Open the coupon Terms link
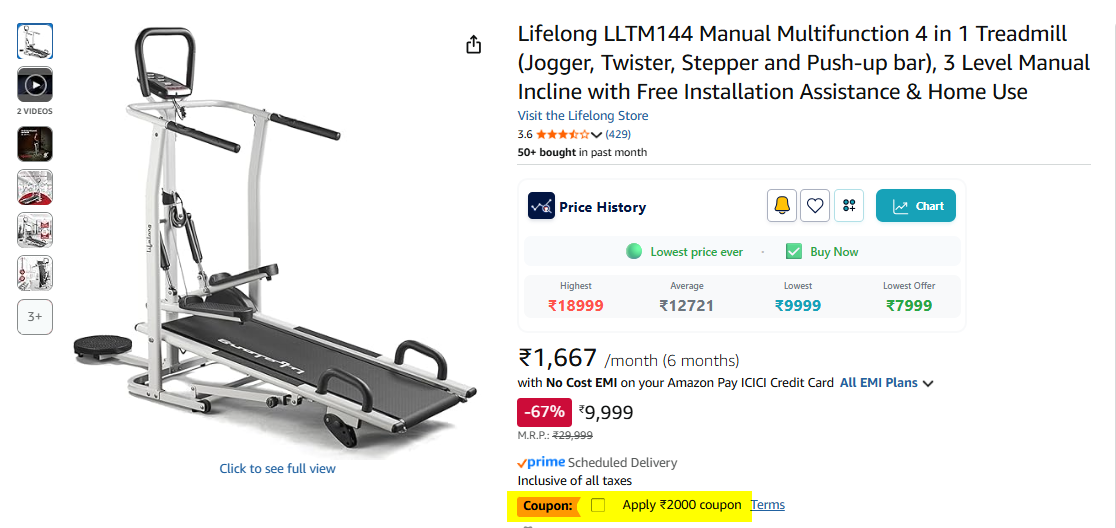Image resolution: width=1116 pixels, height=528 pixels. pos(767,505)
